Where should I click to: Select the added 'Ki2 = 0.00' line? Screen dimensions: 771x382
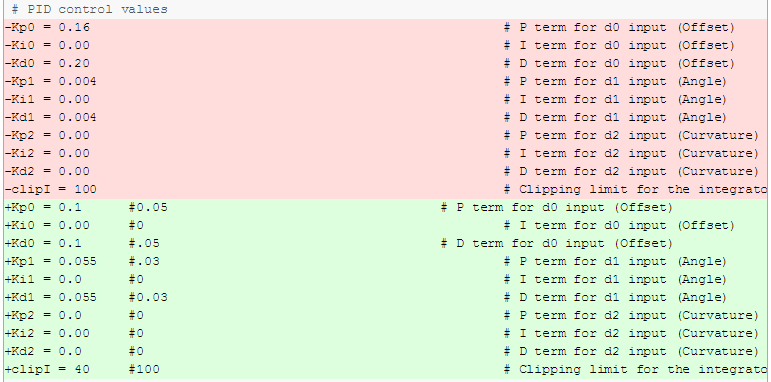(x=386, y=333)
